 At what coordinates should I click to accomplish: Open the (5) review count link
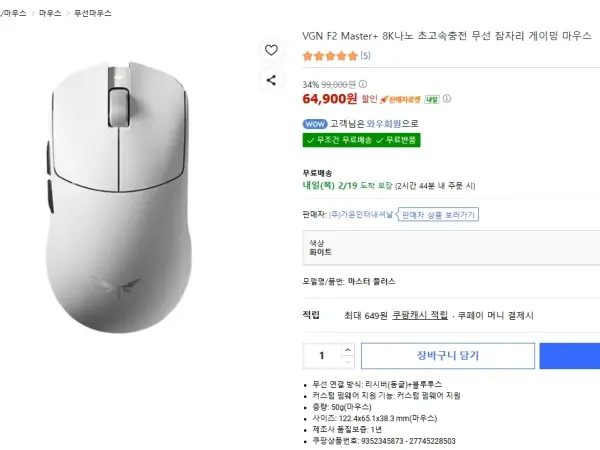pos(365,55)
